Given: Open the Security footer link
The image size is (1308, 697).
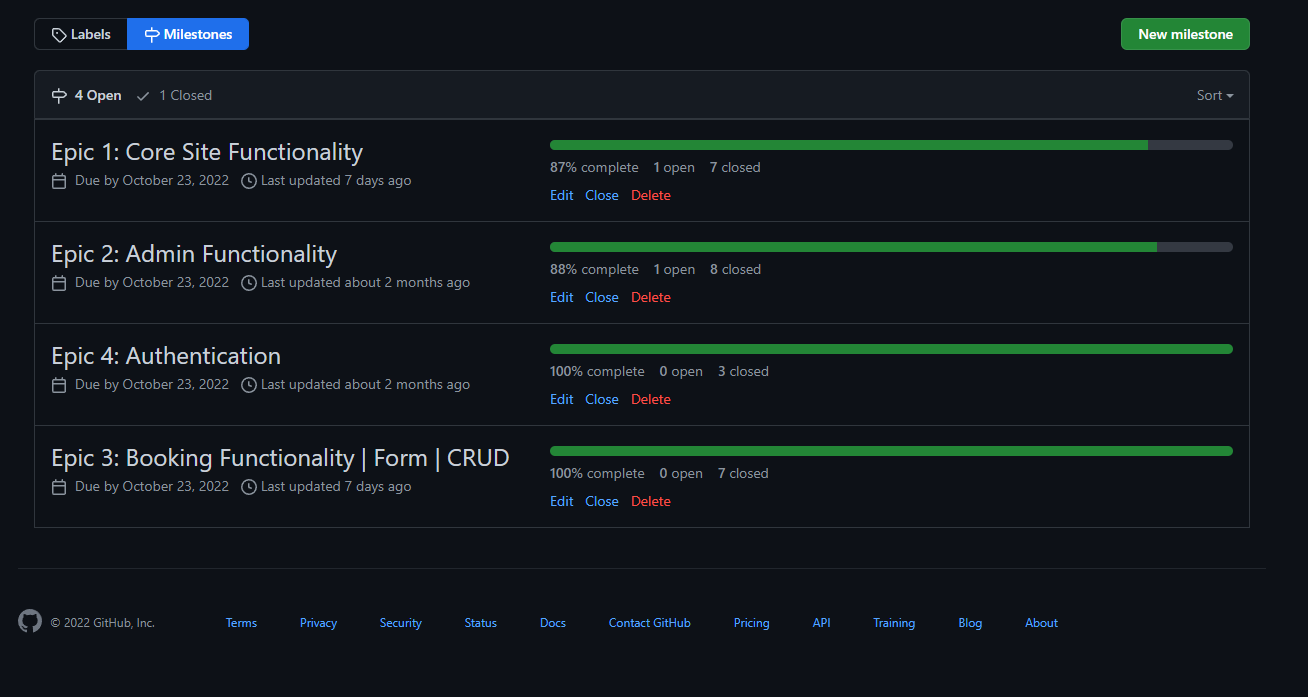Looking at the screenshot, I should point(401,622).
